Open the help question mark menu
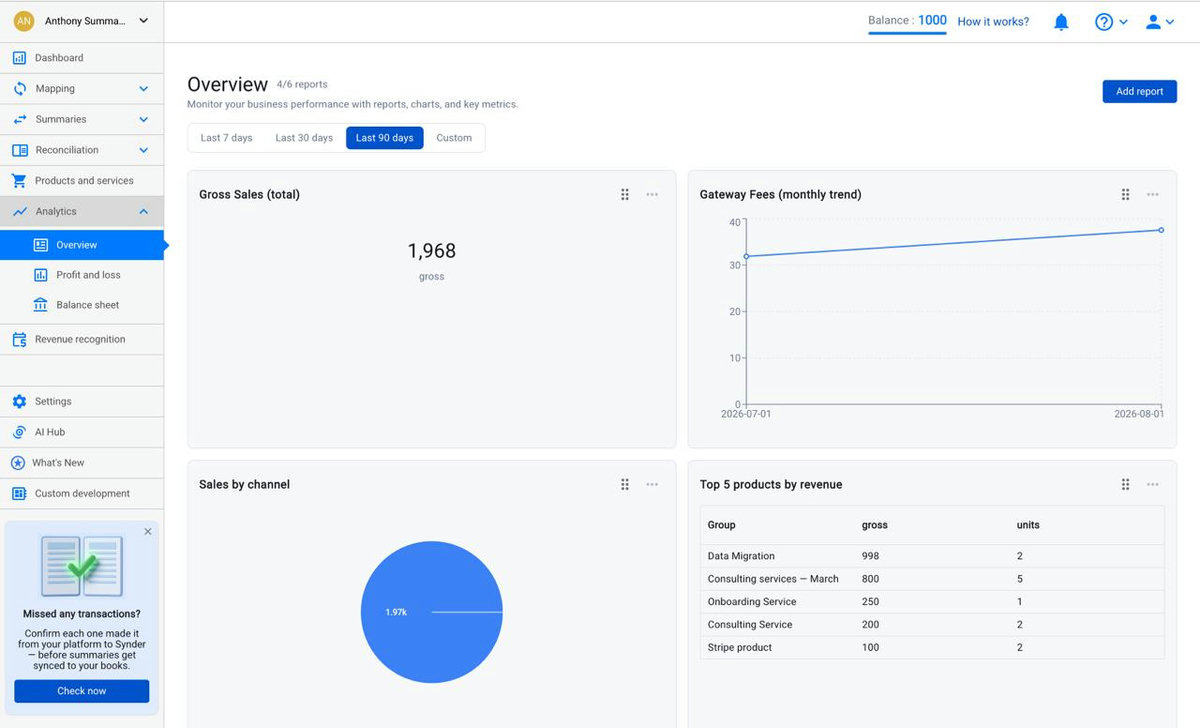This screenshot has width=1200, height=728. click(x=1111, y=22)
